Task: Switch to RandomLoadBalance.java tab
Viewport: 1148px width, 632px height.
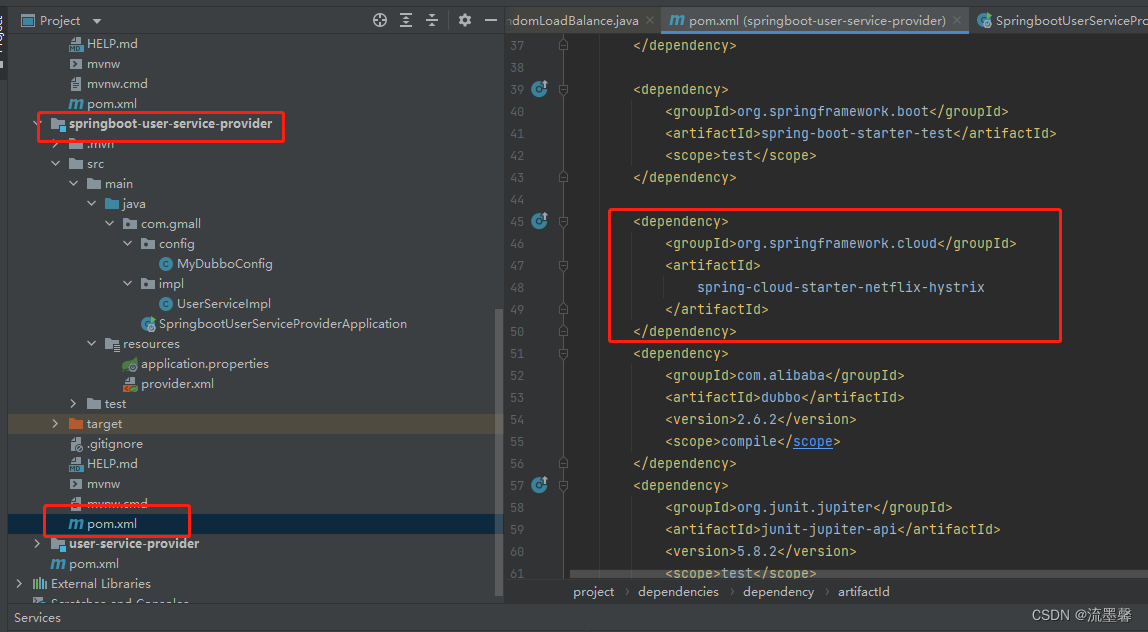Action: pyautogui.click(x=574, y=21)
